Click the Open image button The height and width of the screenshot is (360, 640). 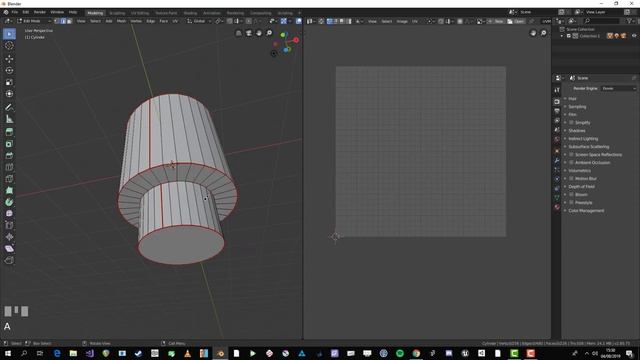point(516,21)
